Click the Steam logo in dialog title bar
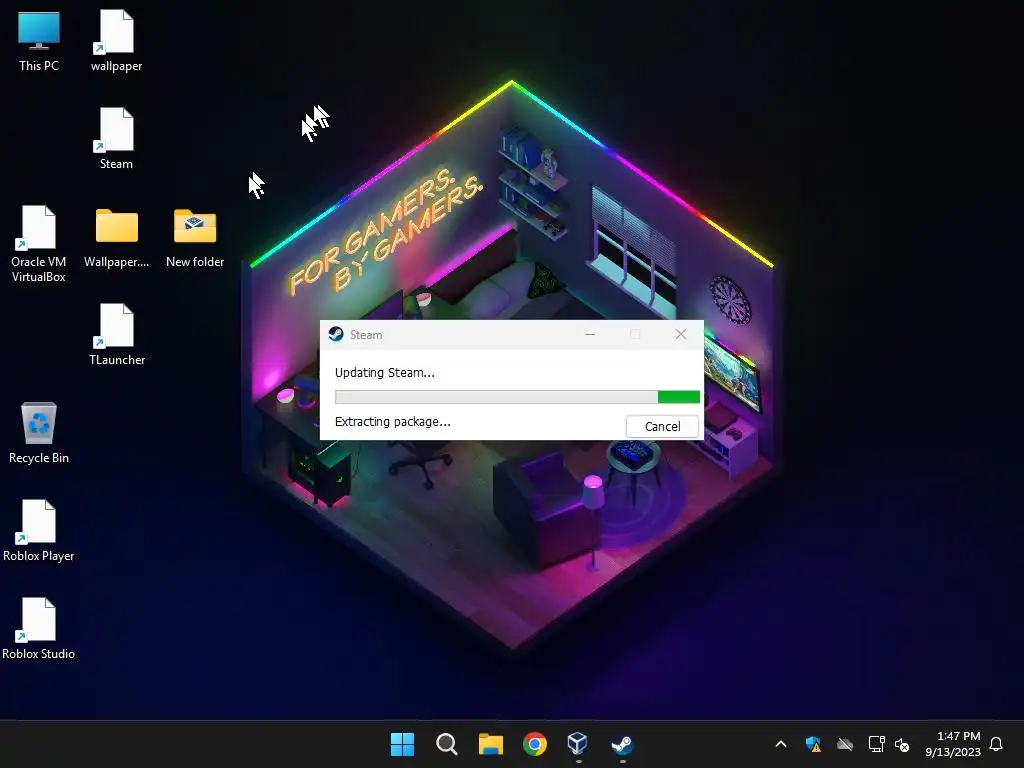 (x=336, y=334)
